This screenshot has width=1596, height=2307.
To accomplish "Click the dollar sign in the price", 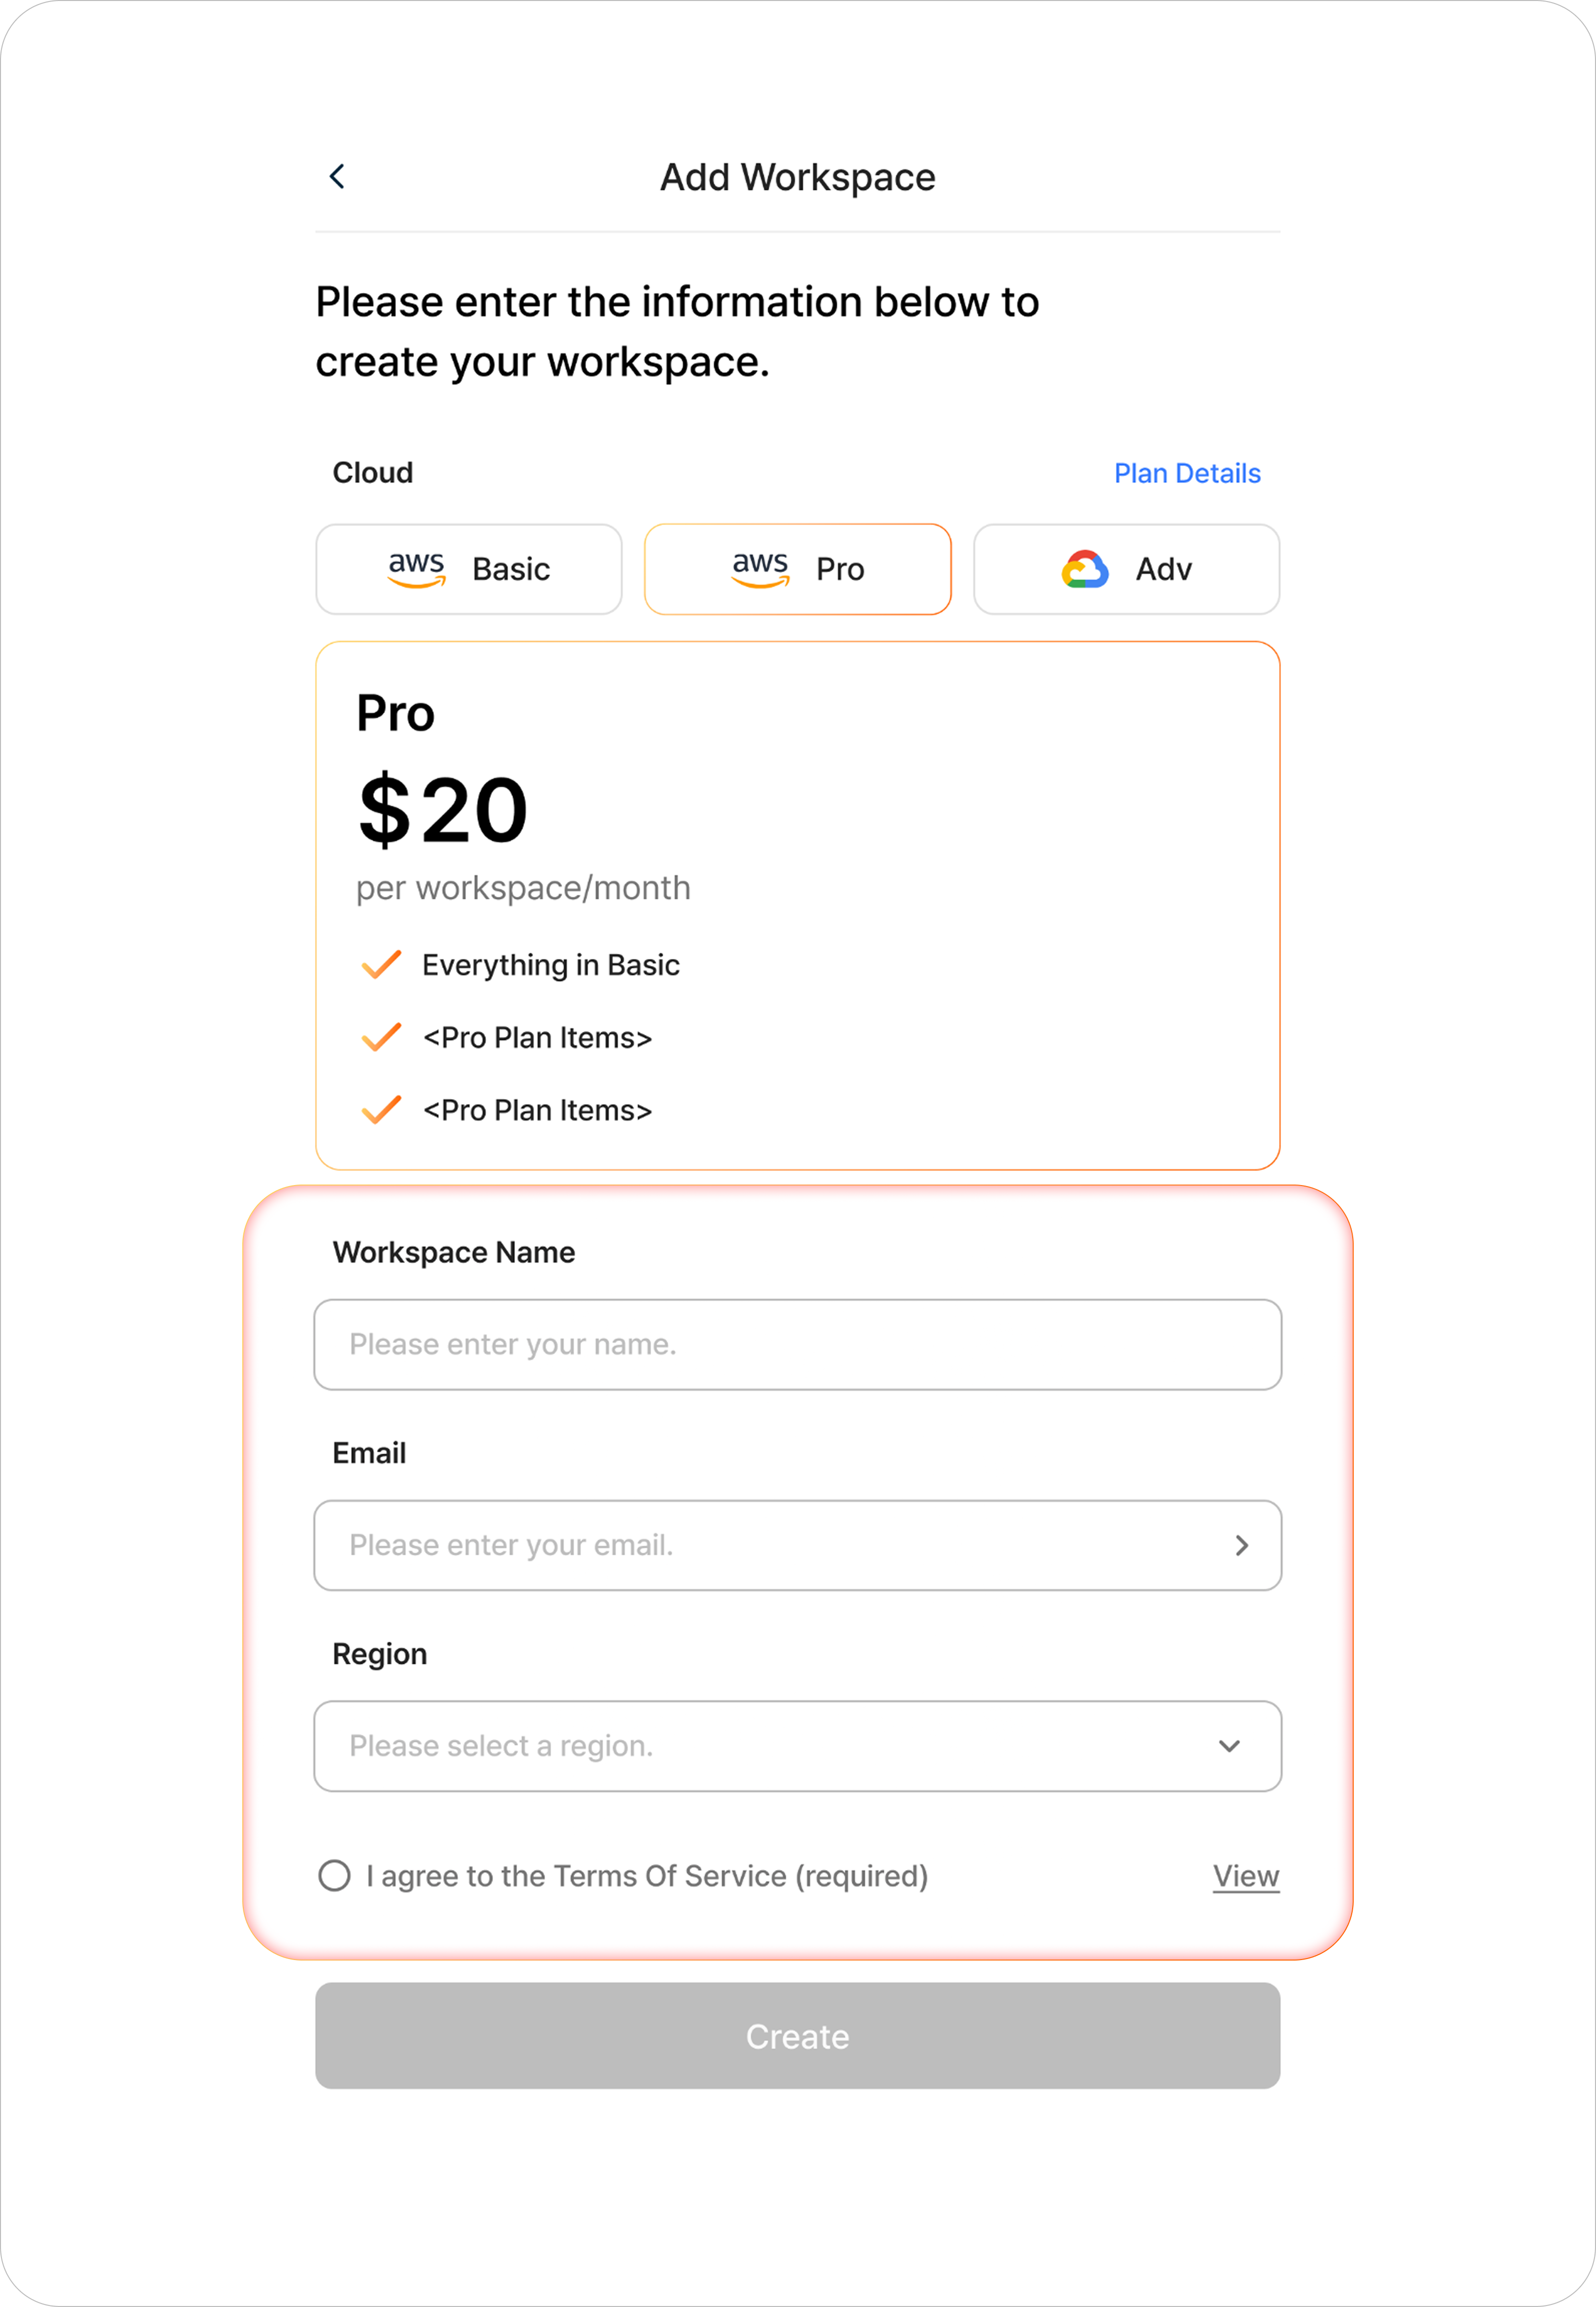I will click(x=384, y=810).
